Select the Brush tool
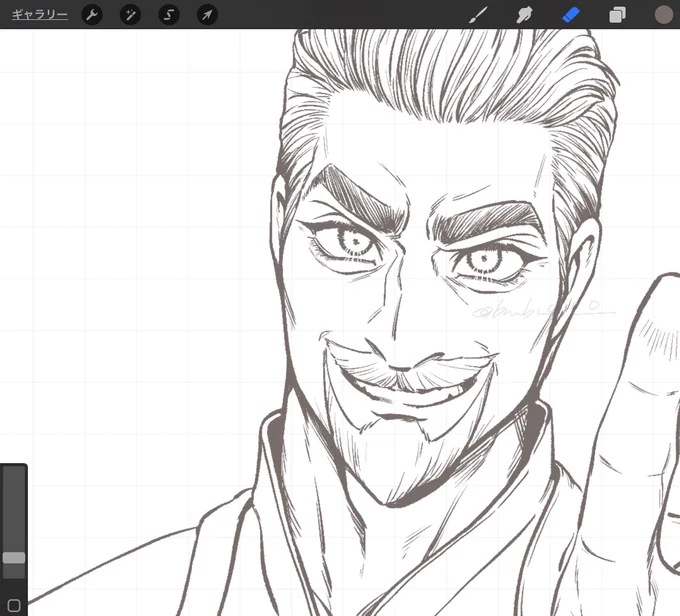Image resolution: width=680 pixels, height=616 pixels. [x=478, y=15]
